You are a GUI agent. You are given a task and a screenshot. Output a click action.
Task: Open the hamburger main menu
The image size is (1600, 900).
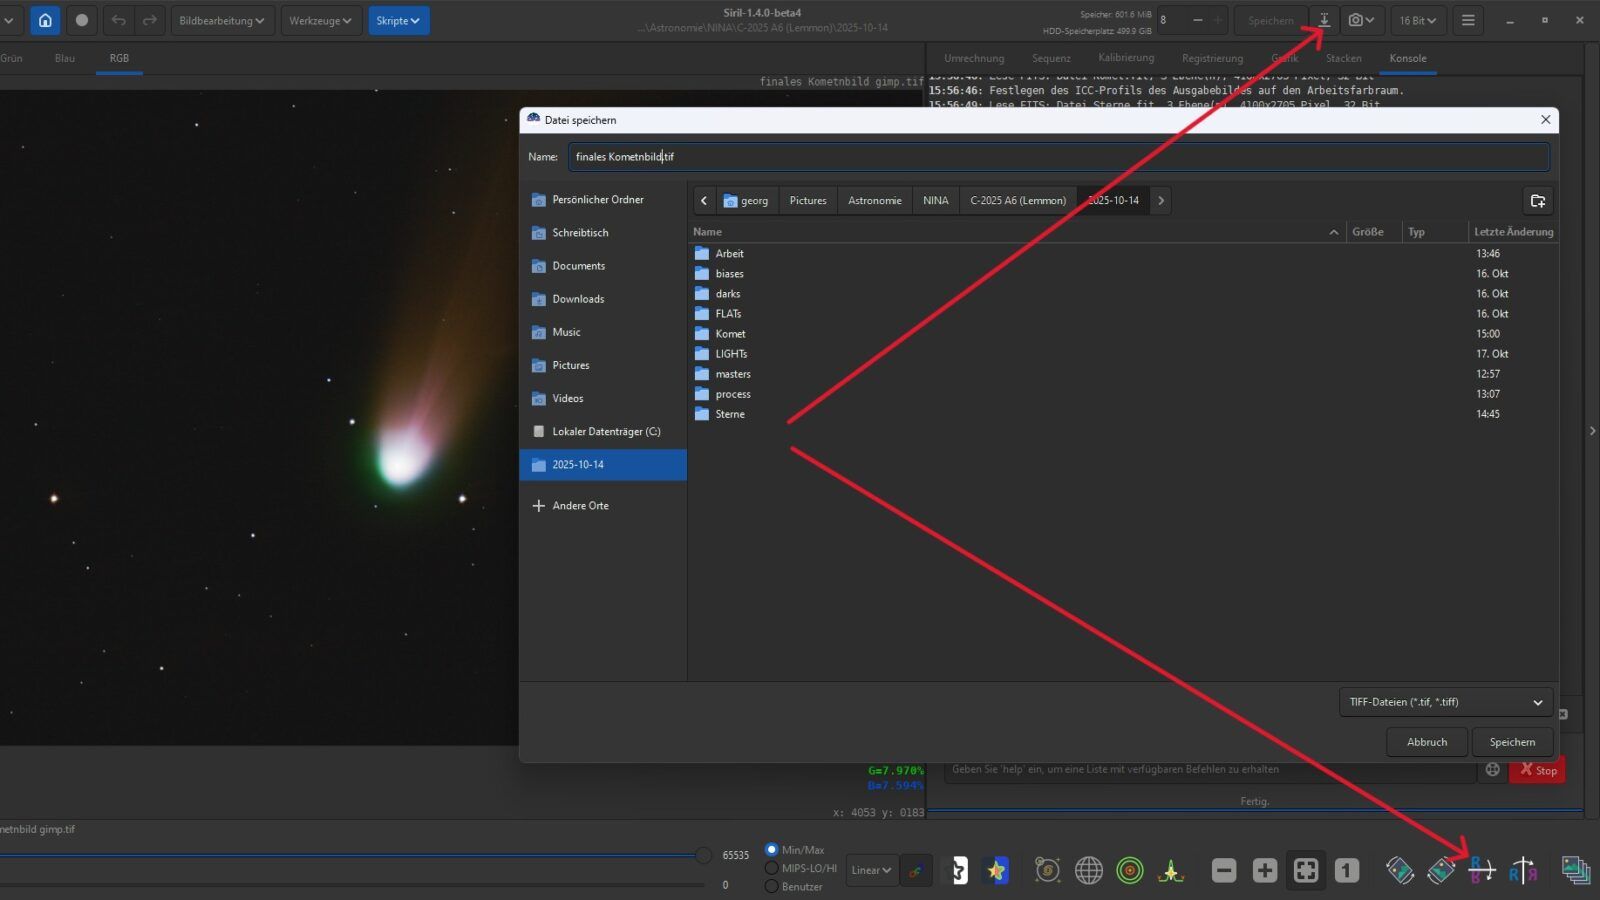[1468, 20]
